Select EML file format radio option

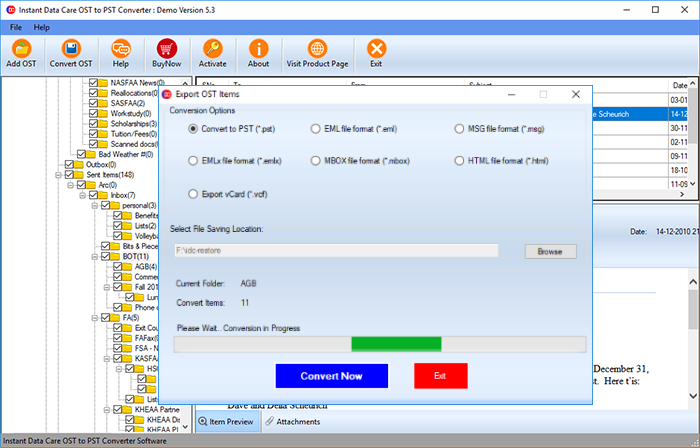coord(316,129)
